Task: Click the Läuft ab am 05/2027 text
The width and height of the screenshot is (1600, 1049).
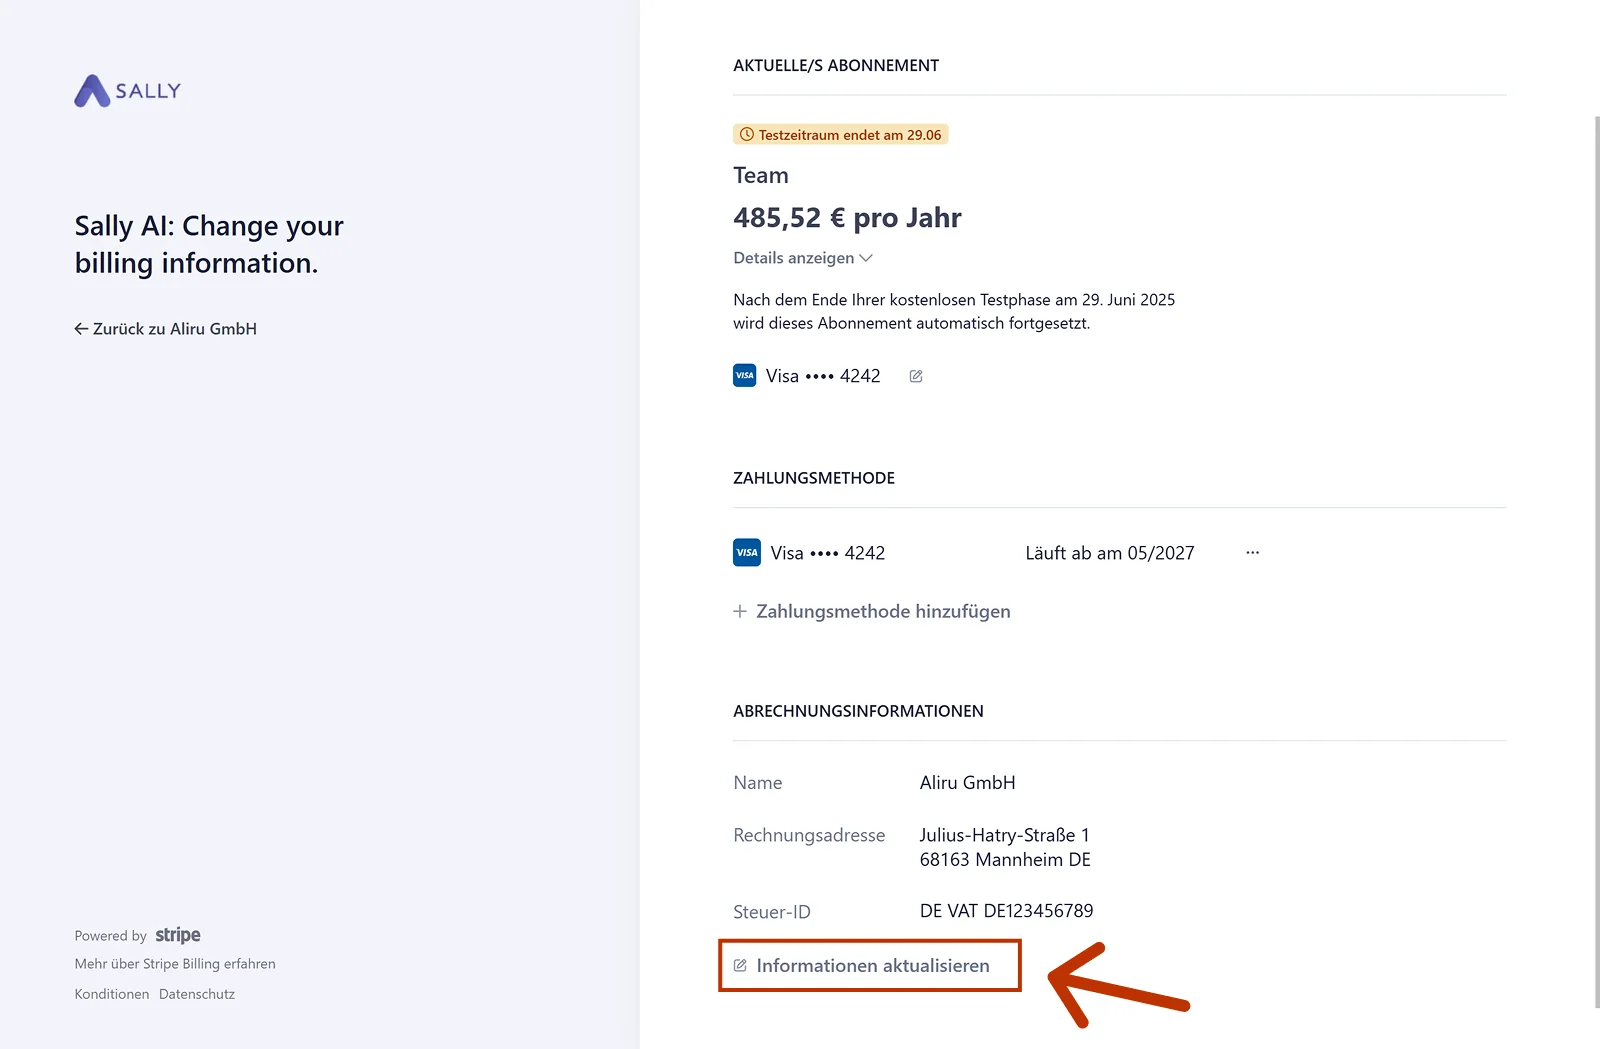Action: pos(1110,553)
